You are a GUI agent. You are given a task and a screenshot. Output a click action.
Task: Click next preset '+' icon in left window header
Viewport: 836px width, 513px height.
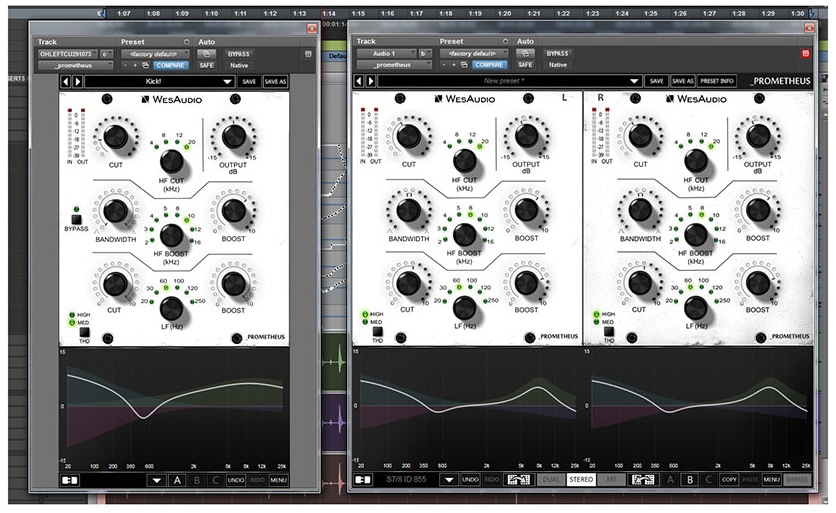pyautogui.click(x=134, y=66)
